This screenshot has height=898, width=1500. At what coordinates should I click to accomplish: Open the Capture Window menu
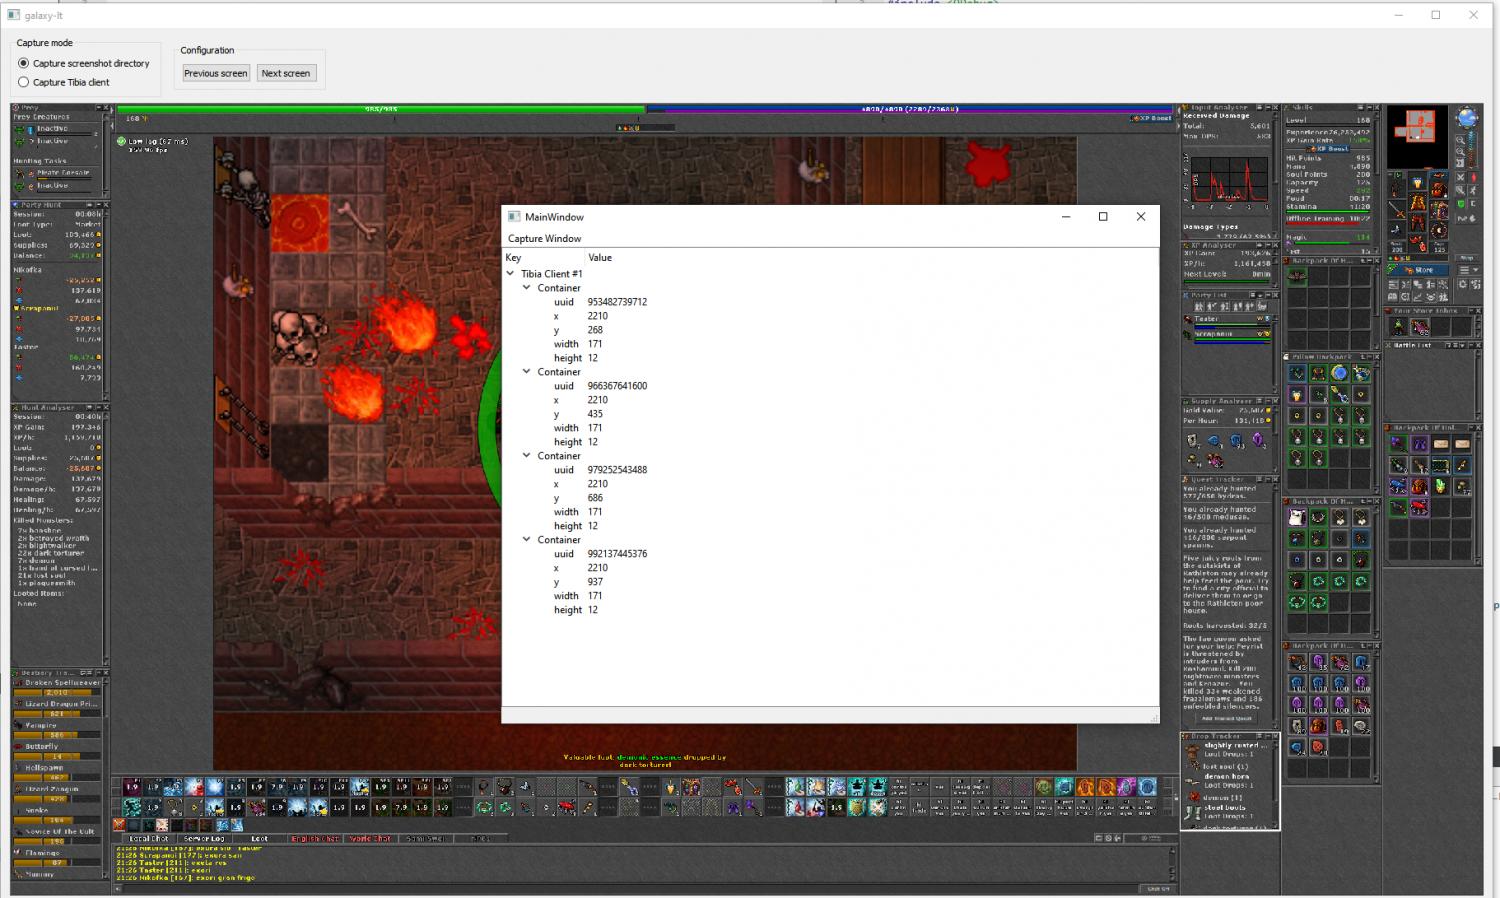pyautogui.click(x=544, y=238)
